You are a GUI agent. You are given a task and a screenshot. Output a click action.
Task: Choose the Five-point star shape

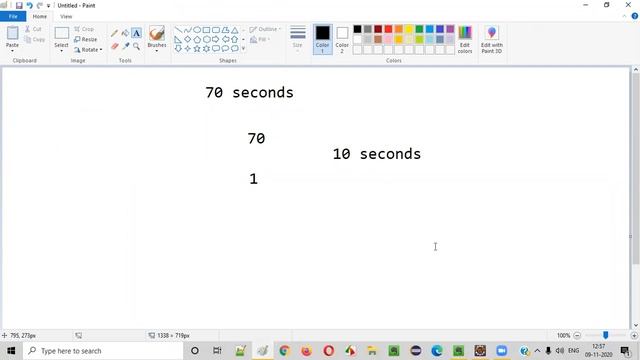(x=197, y=49)
